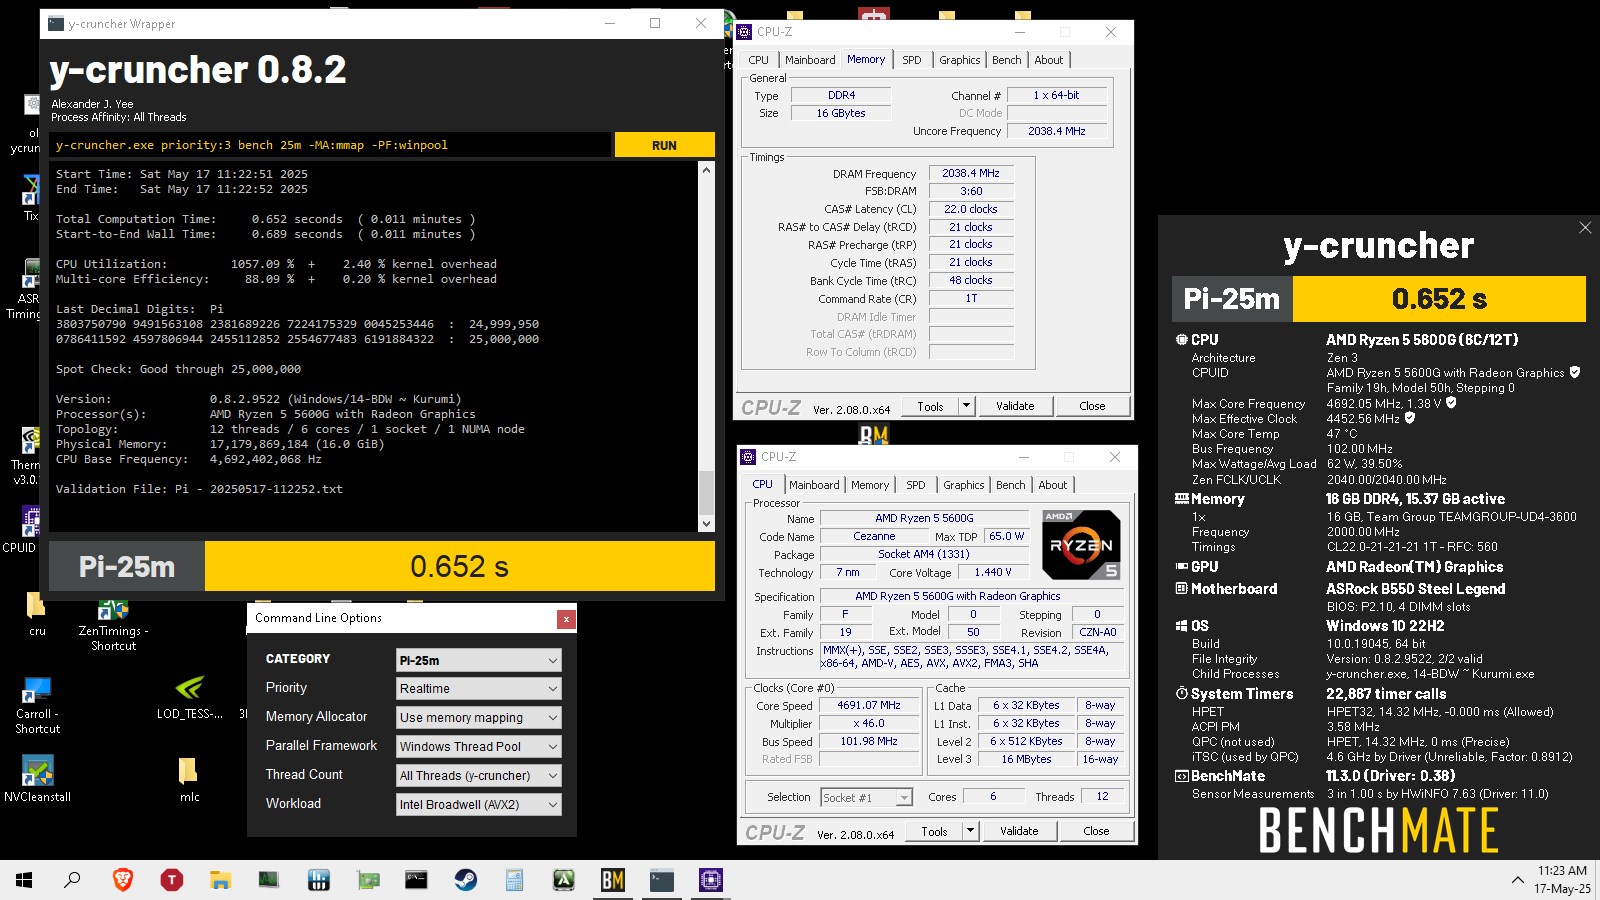Click Validate in upper CPU-Z window

[1015, 406]
